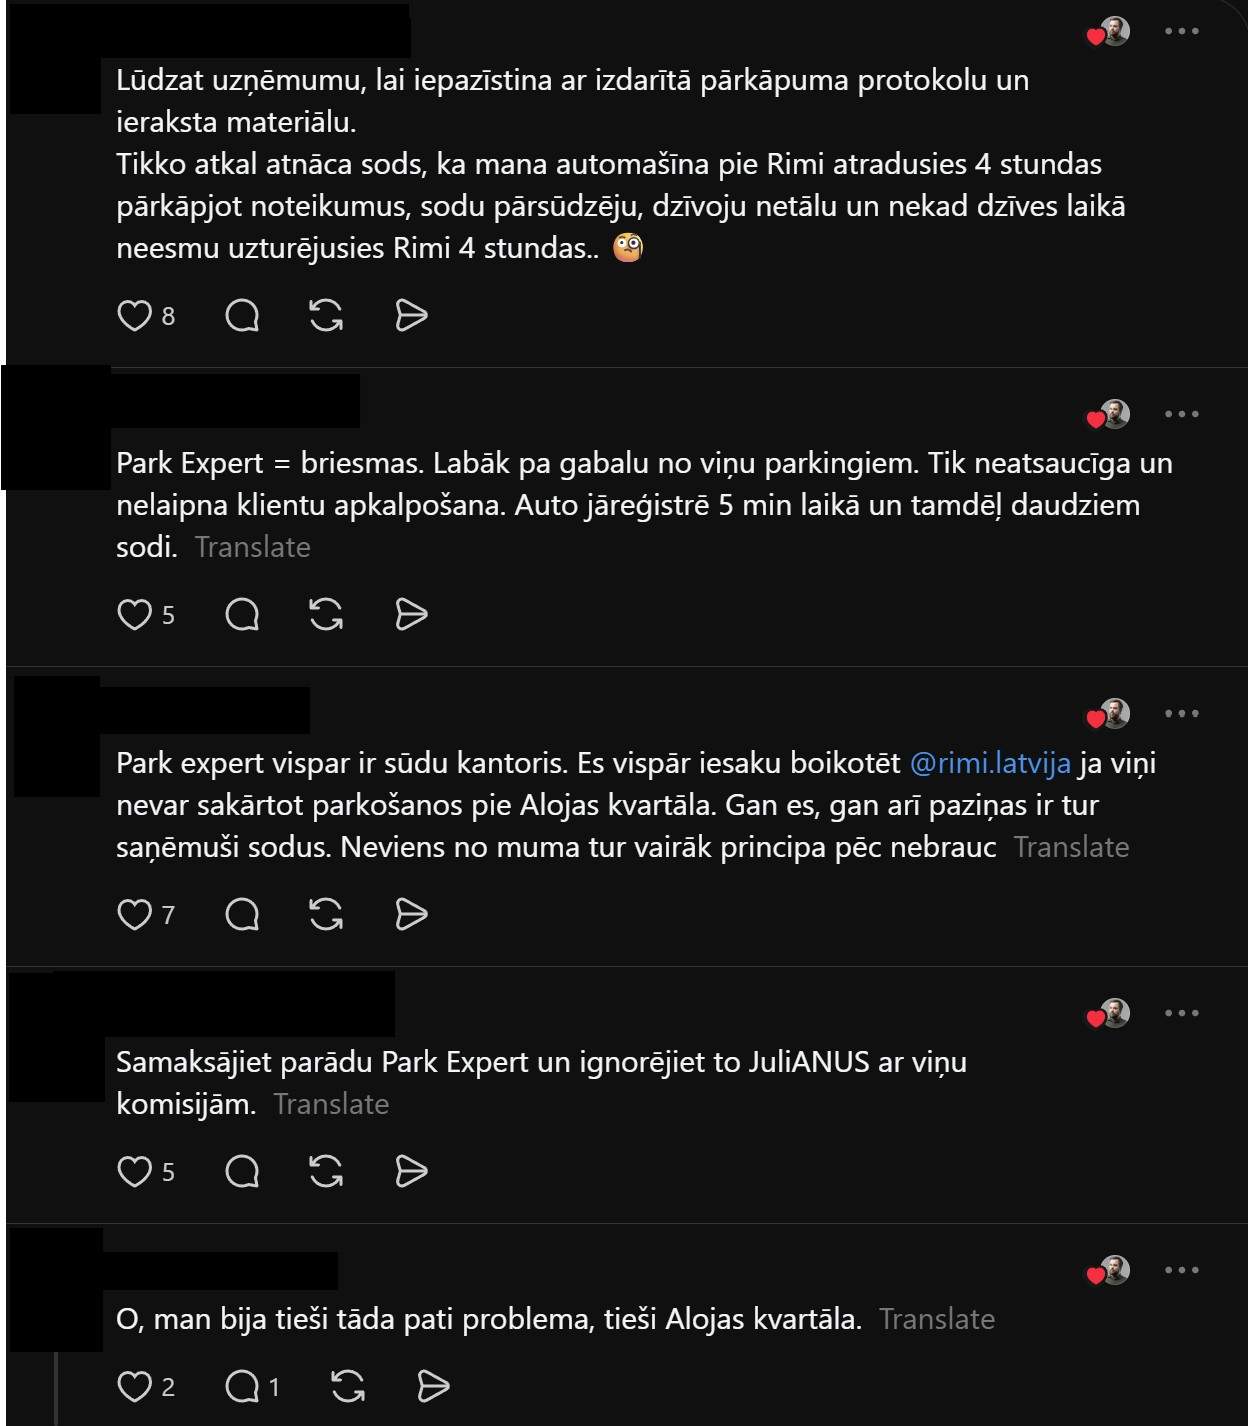Open more options for the top comment
Screen dimensions: 1248x1426
1182,31
